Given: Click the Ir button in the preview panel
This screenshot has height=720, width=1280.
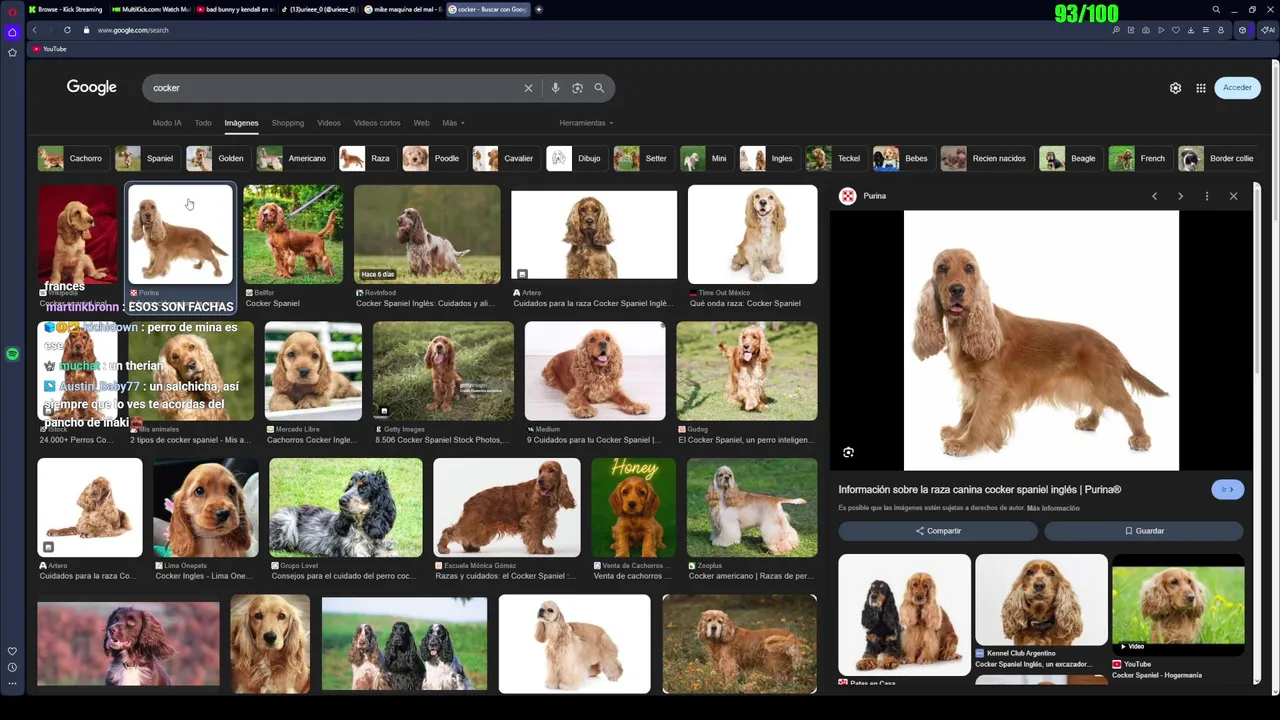Looking at the screenshot, I should point(1227,489).
